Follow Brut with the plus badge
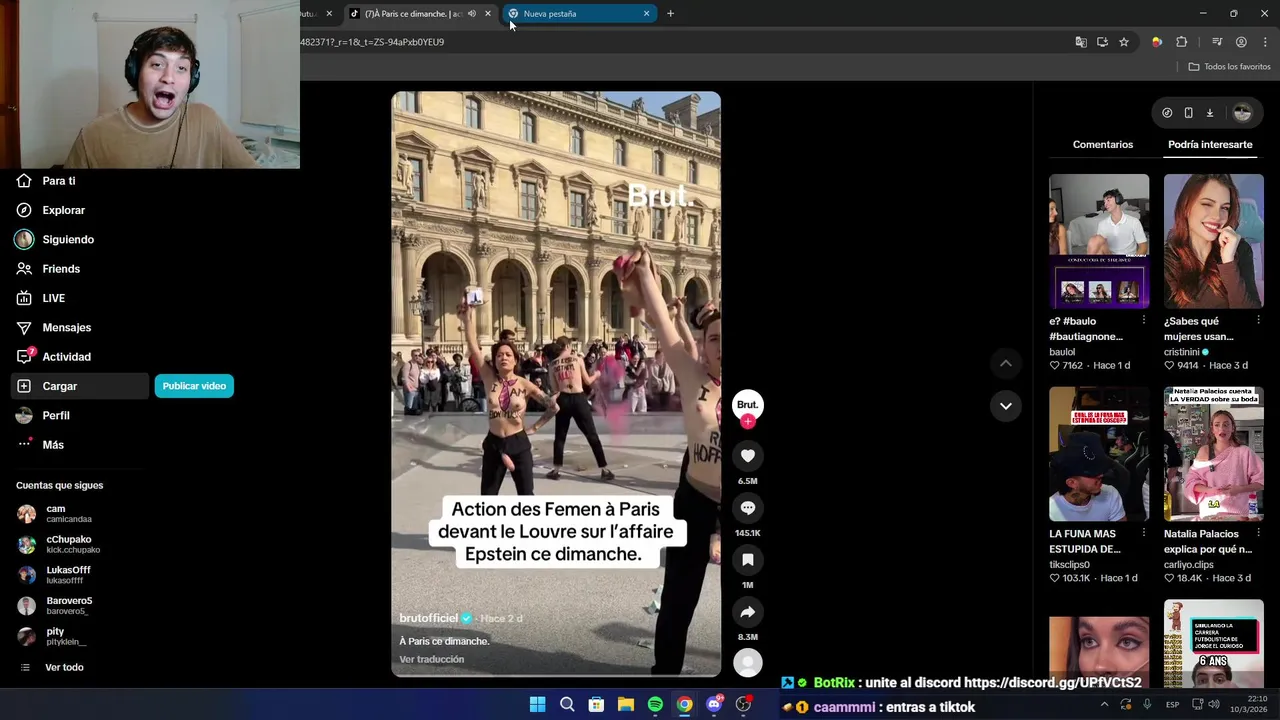 pos(748,421)
